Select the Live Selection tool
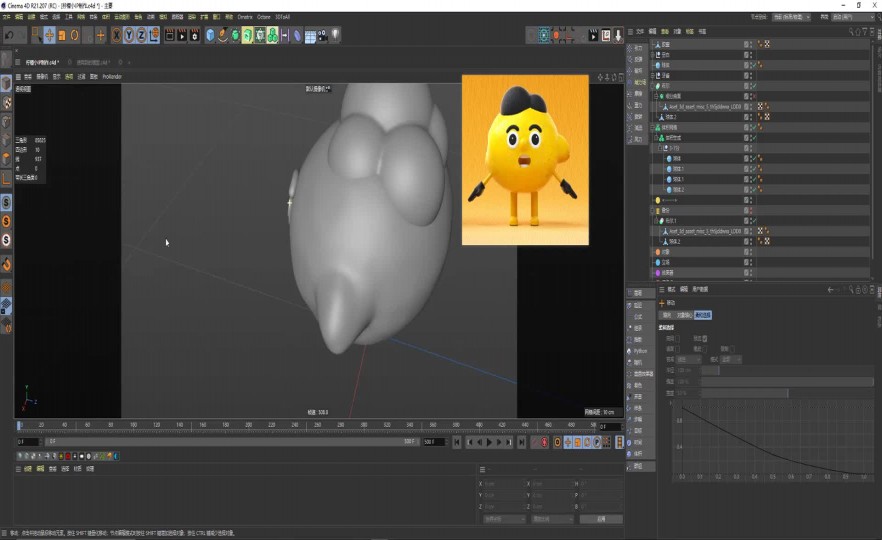This screenshot has width=882, height=540. pos(37,35)
